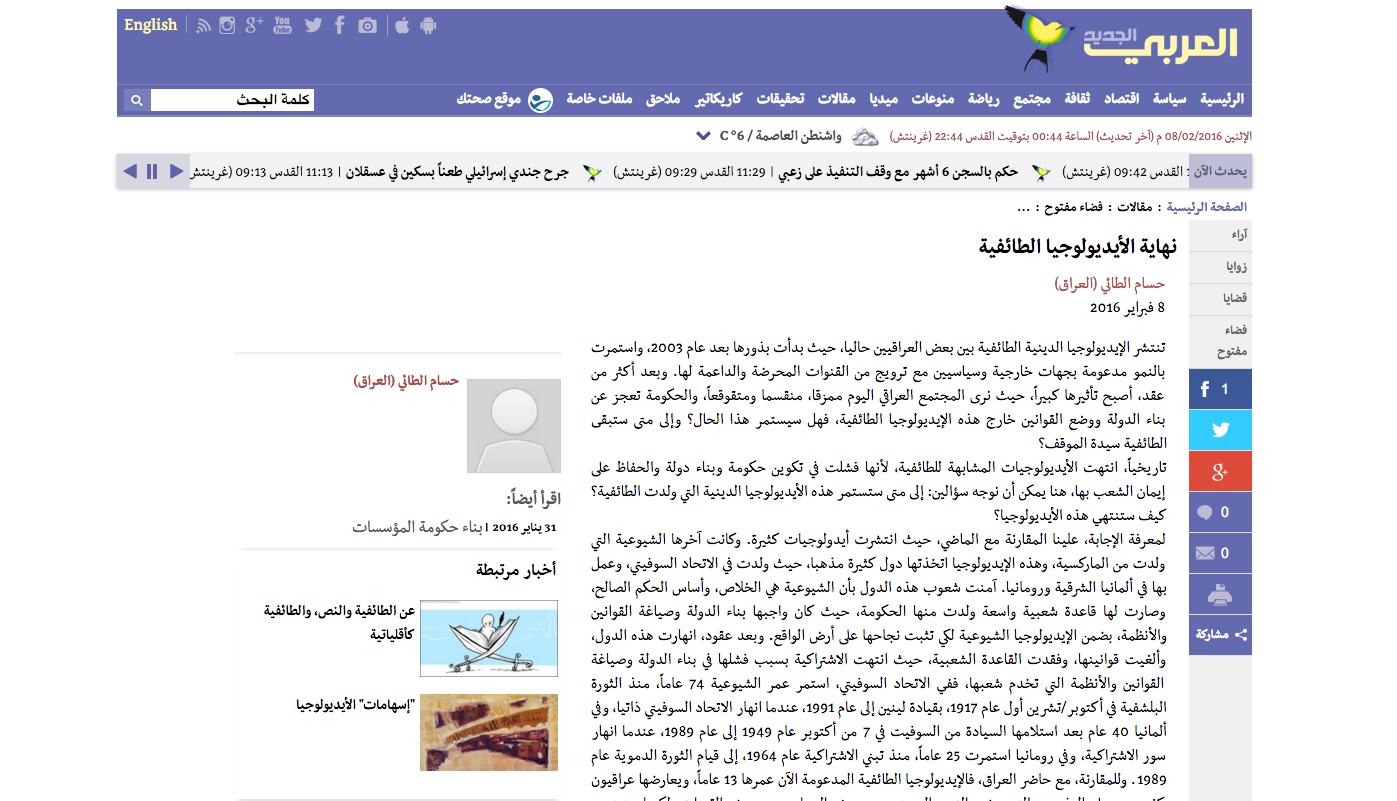Click the مقالات breadcrumb link
This screenshot has height=801, width=1397.
click(1133, 207)
